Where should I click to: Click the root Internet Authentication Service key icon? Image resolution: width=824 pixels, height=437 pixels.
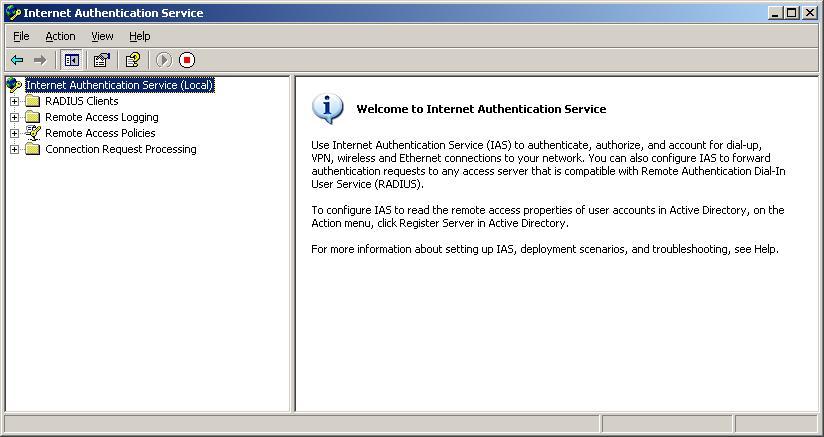pos(14,85)
